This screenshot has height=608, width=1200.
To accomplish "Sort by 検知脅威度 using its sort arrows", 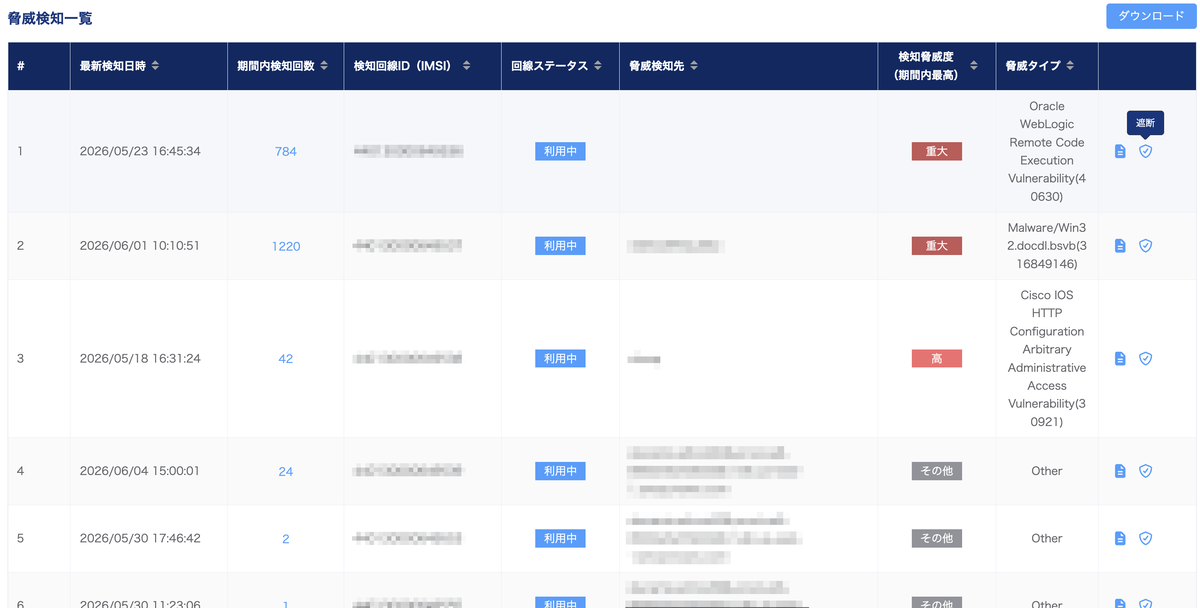I will pos(972,66).
